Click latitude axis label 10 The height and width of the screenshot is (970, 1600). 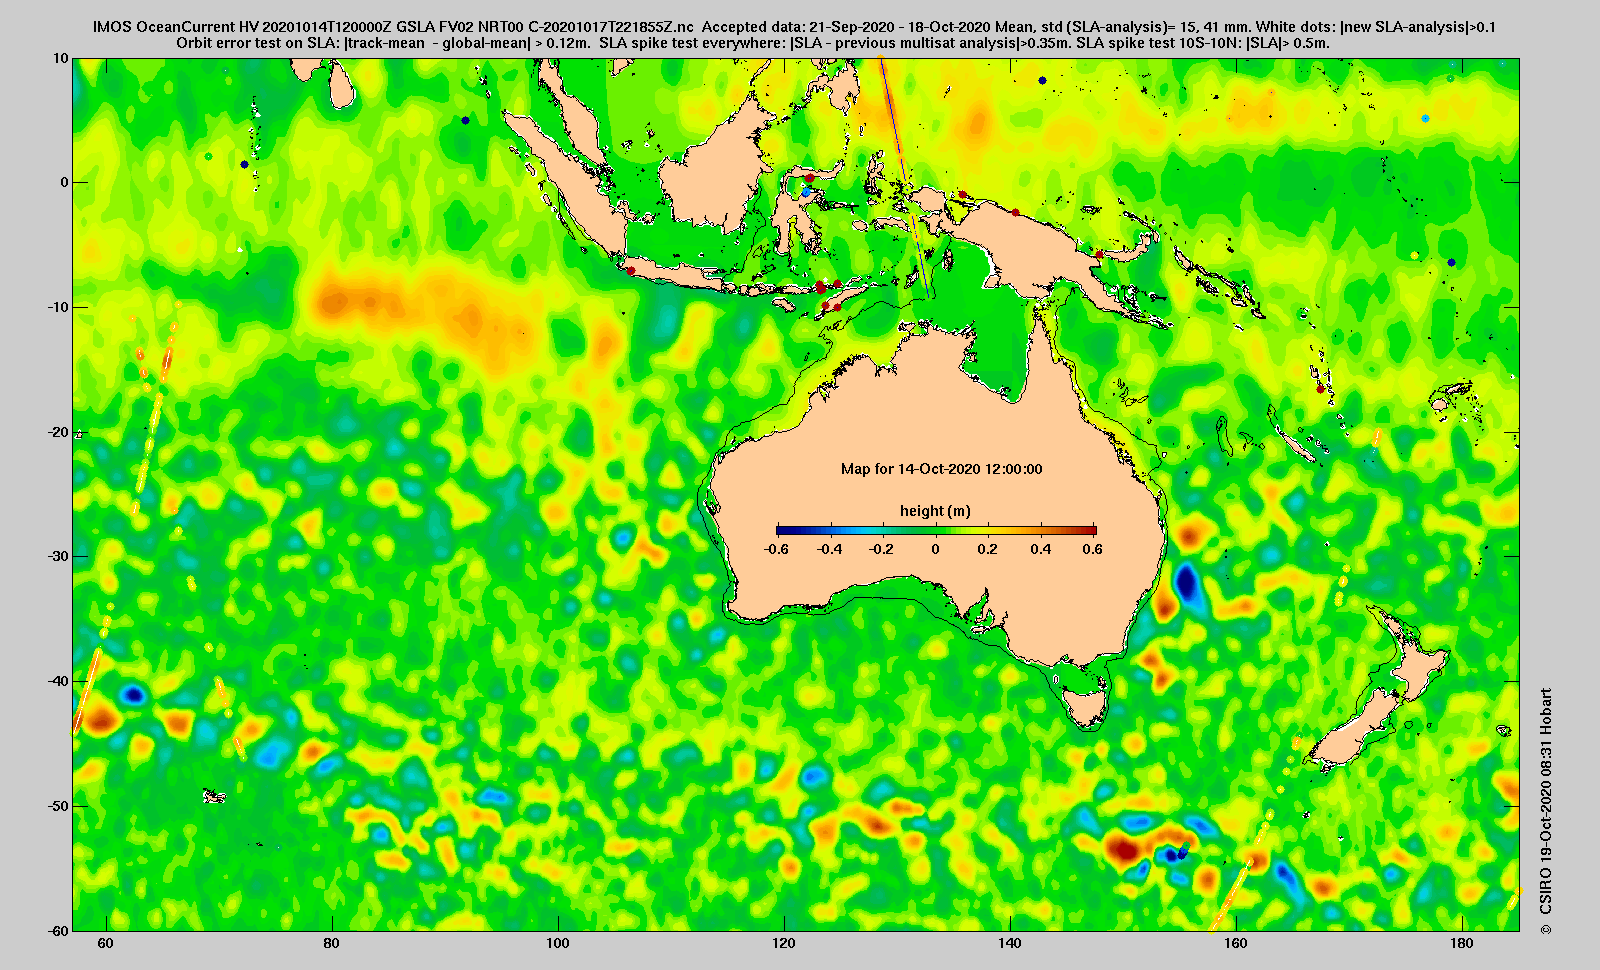[x=62, y=59]
